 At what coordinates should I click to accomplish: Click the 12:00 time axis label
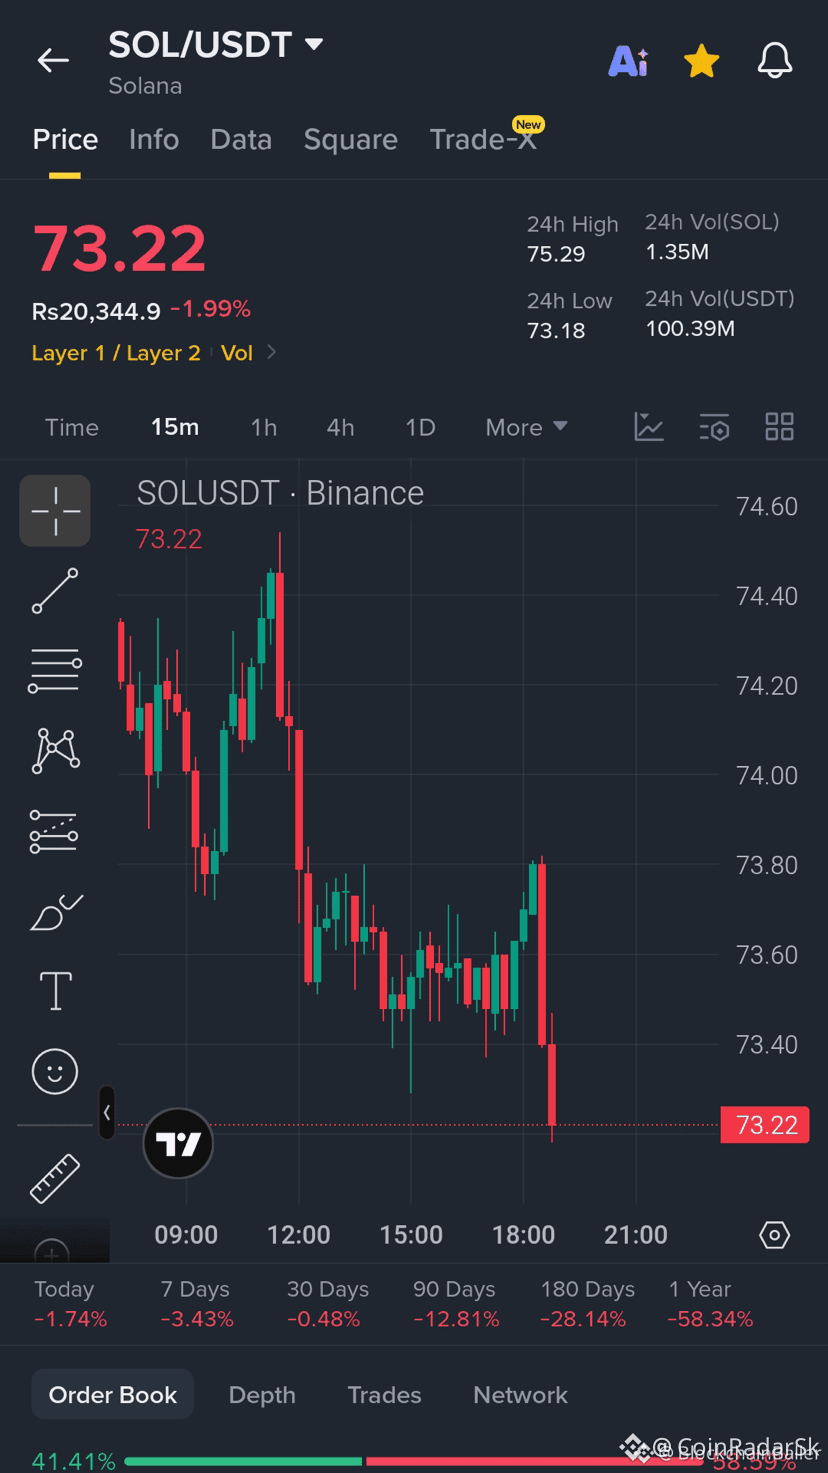[298, 1235]
